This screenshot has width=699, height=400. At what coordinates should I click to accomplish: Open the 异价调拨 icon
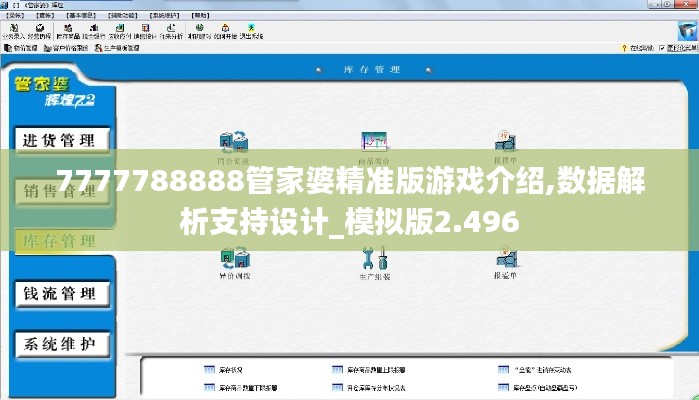(234, 263)
